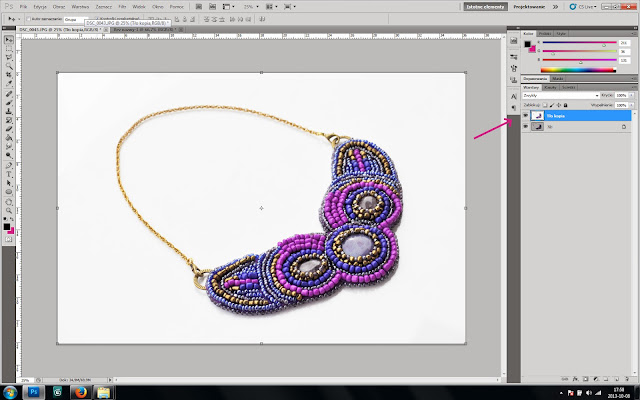Click the foreground color swatch in Kolor panel
This screenshot has height=400, width=640.
(529, 45)
